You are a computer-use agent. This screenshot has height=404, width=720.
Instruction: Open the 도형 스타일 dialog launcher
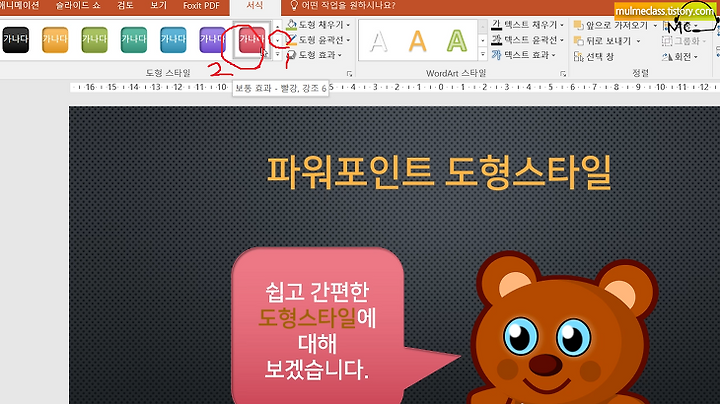pyautogui.click(x=349, y=73)
